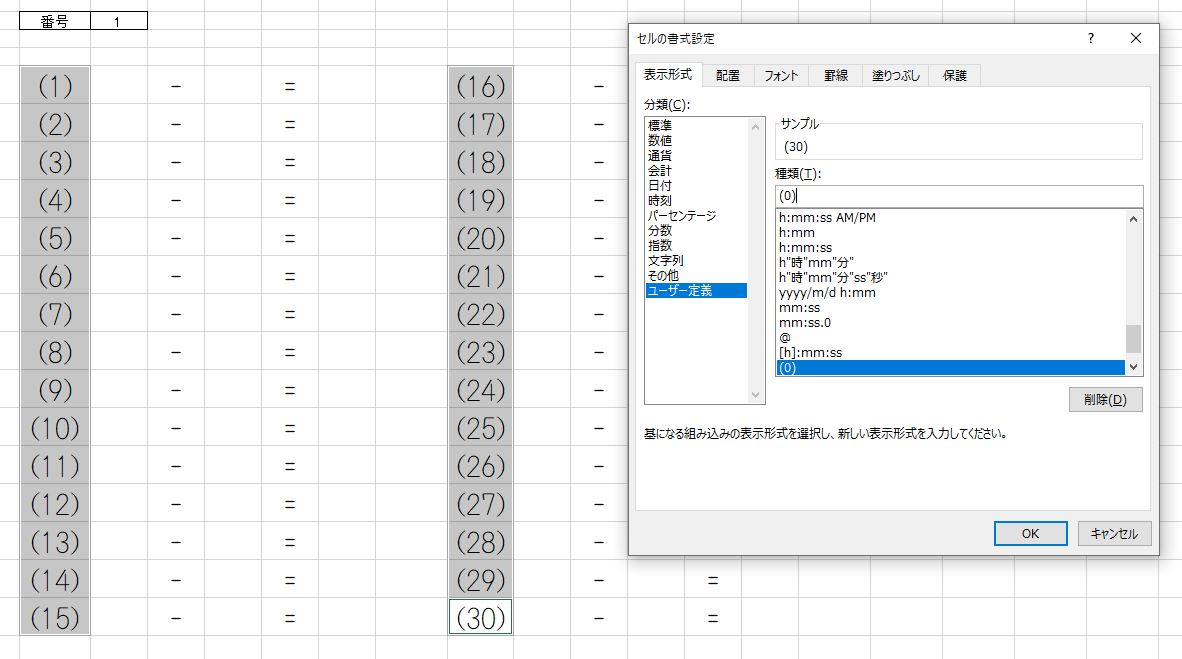Image resolution: width=1182 pixels, height=659 pixels.
Task: Click format list scroll-up arrow
Action: coord(1133,219)
